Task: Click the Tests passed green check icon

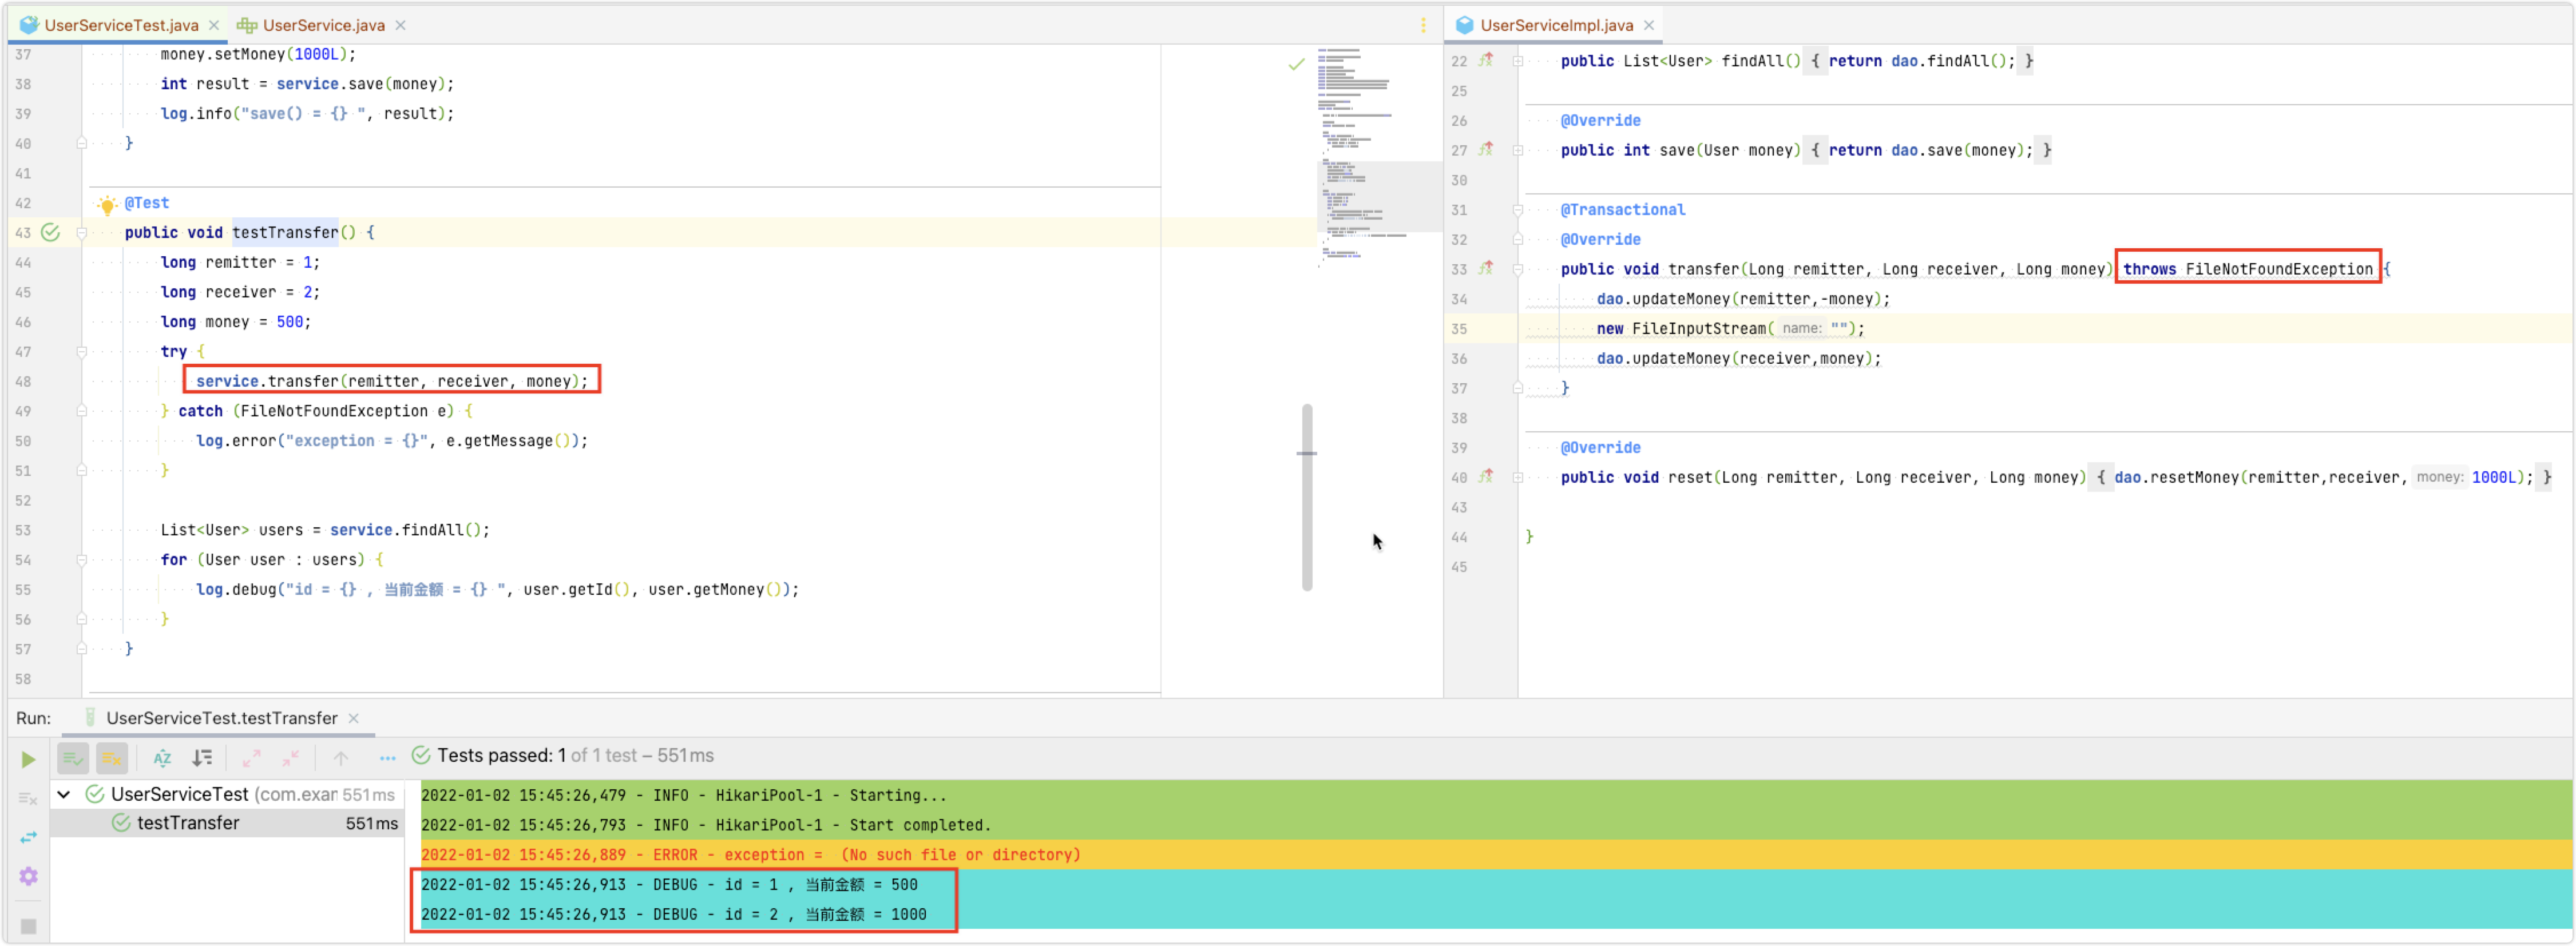Action: [421, 755]
